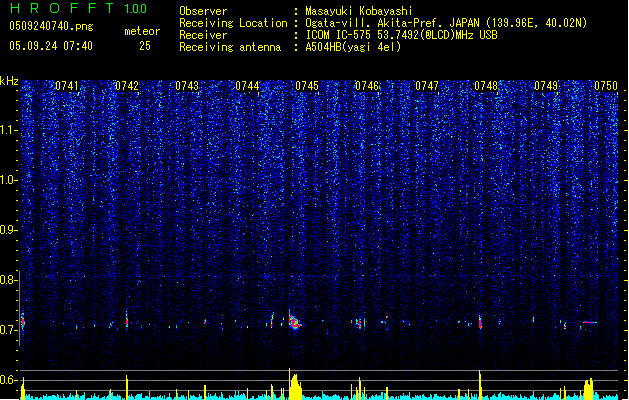Click the kHz axis unit label
629x400 pixels.
coord(9,81)
